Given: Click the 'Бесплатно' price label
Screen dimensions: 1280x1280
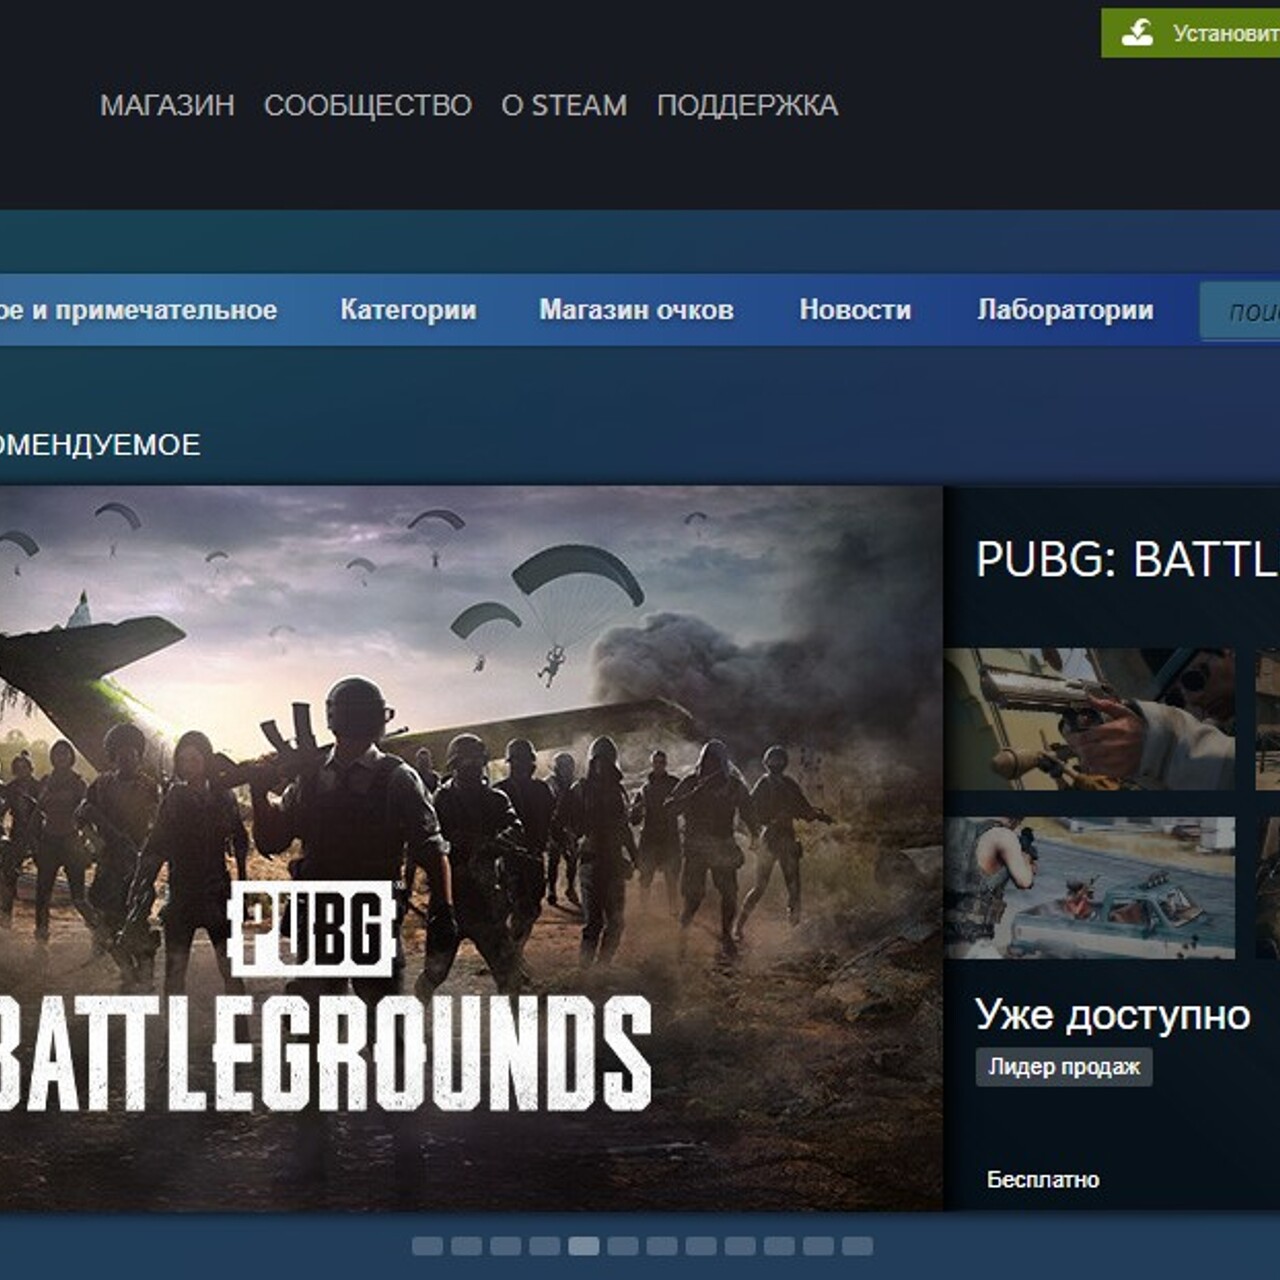Looking at the screenshot, I should click(x=1043, y=1180).
